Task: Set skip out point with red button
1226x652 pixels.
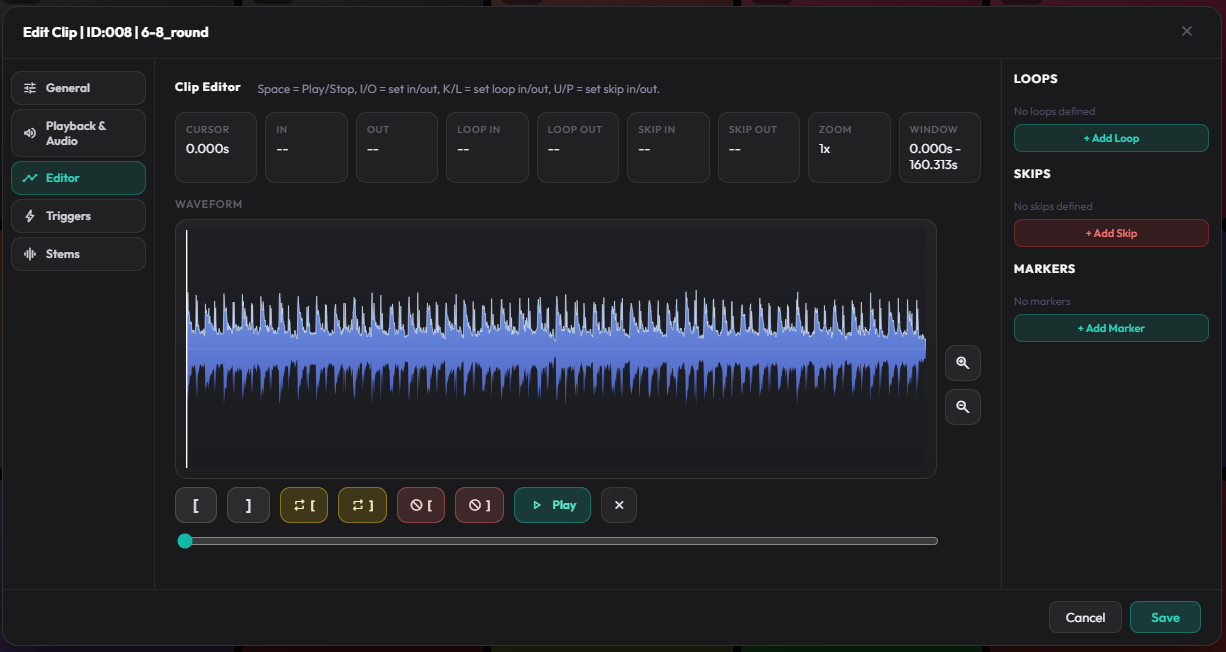Action: click(479, 505)
